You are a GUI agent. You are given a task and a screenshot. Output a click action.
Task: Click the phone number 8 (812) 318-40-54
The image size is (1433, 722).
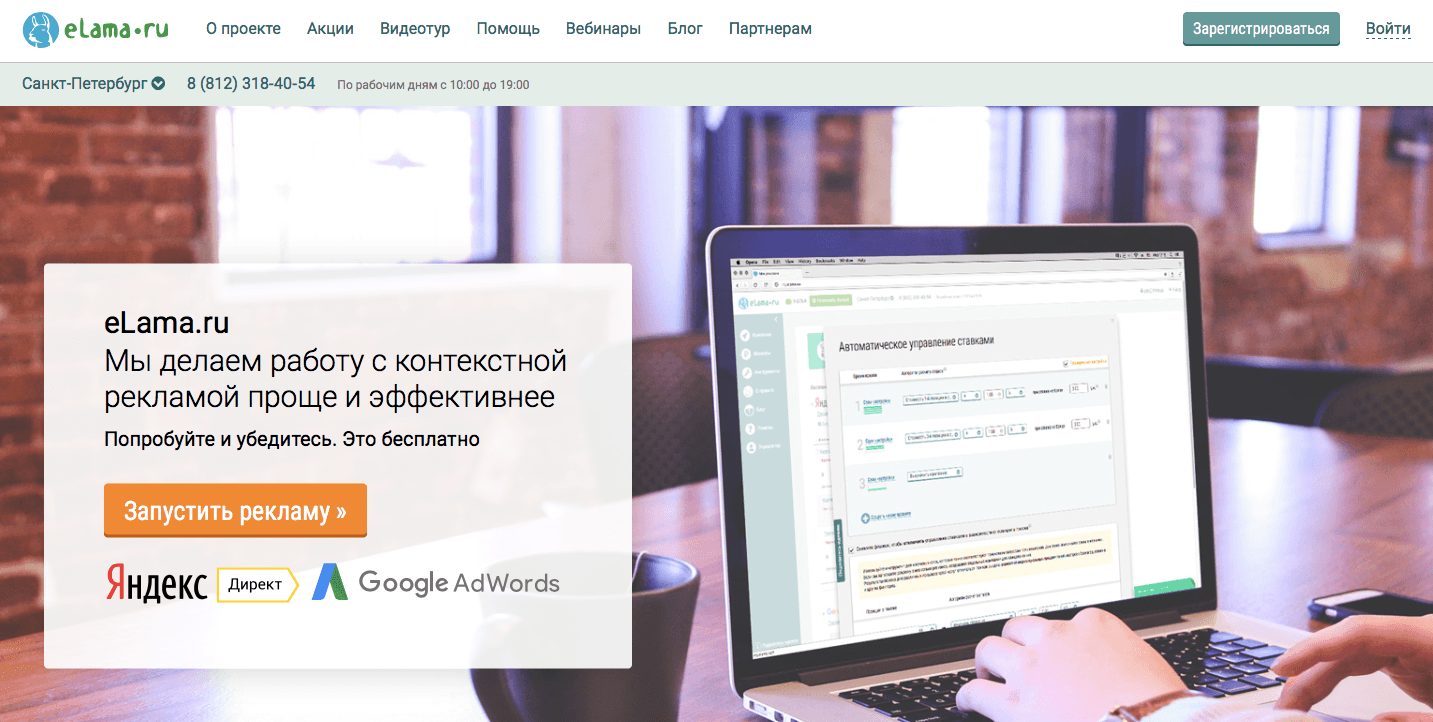pos(251,84)
